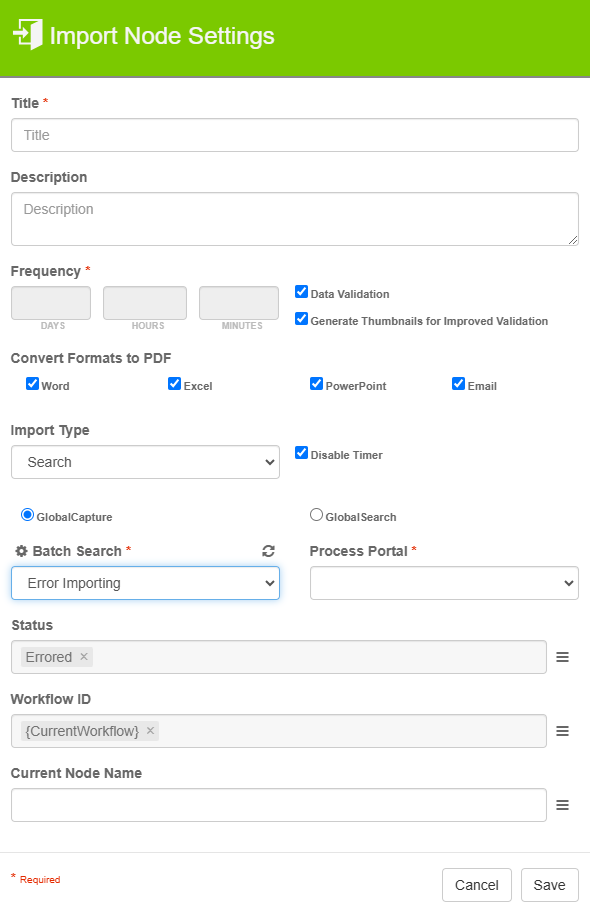Click the Save button
The image size is (590, 914).
(549, 885)
